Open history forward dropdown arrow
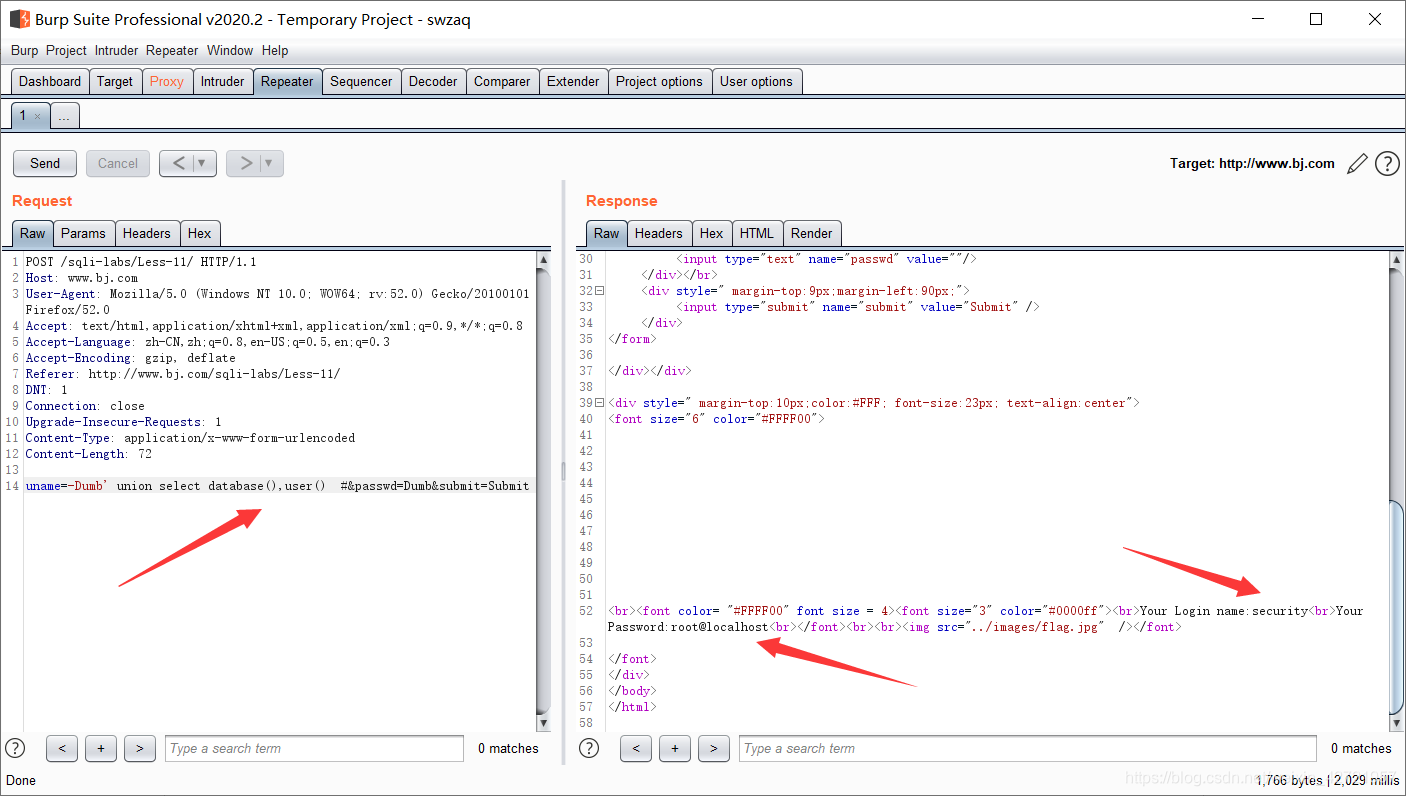The height and width of the screenshot is (796, 1406). pyautogui.click(x=270, y=163)
